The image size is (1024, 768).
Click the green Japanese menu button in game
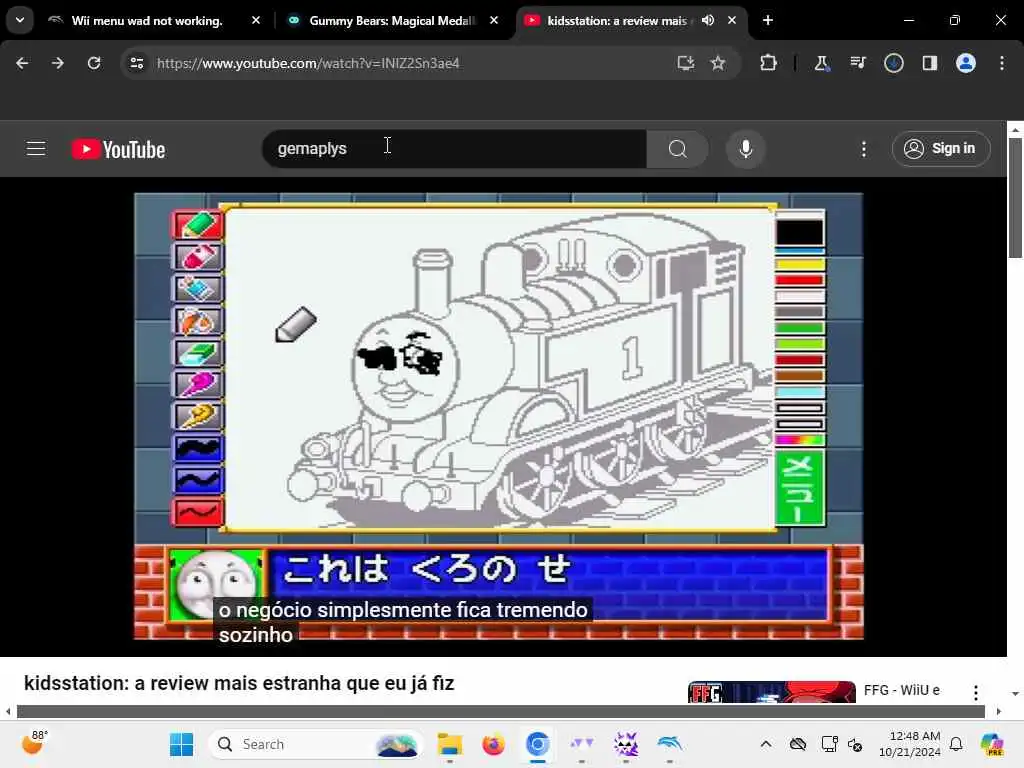[x=800, y=487]
